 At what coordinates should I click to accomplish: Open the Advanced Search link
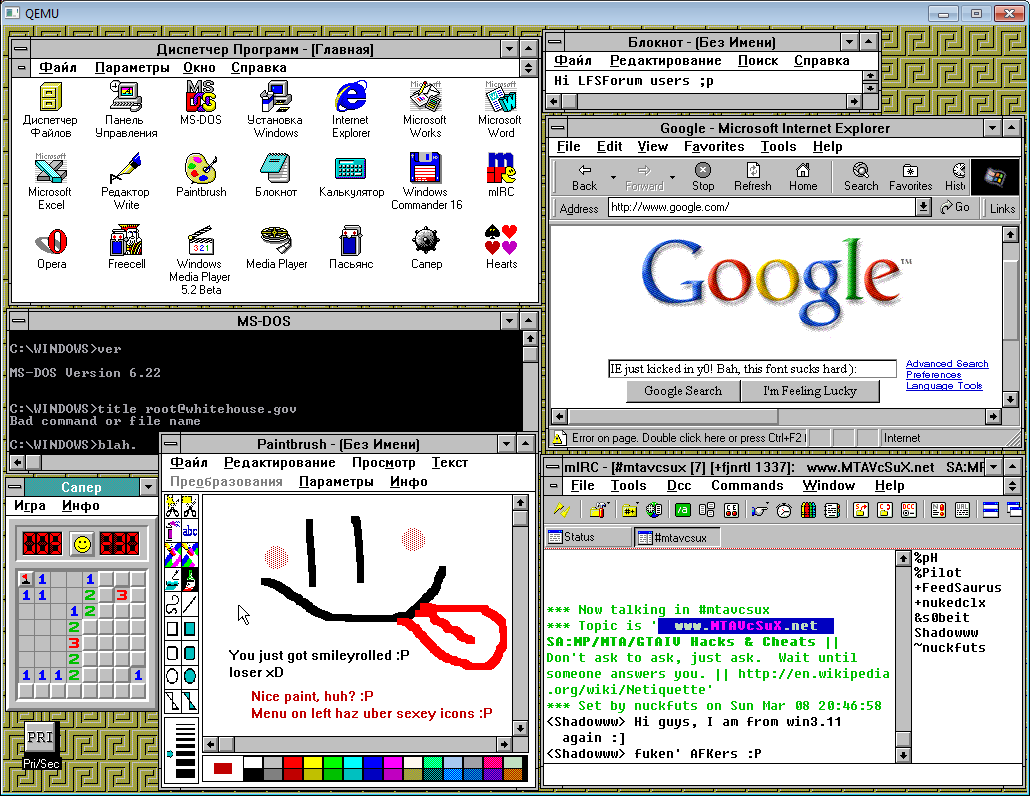(x=947, y=364)
